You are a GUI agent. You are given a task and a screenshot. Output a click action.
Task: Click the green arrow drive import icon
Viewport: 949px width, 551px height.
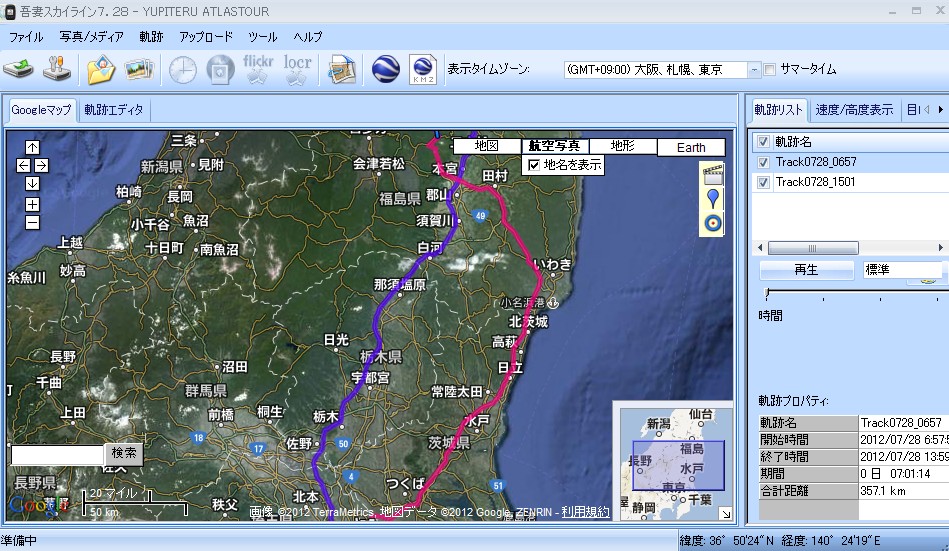tap(19, 69)
